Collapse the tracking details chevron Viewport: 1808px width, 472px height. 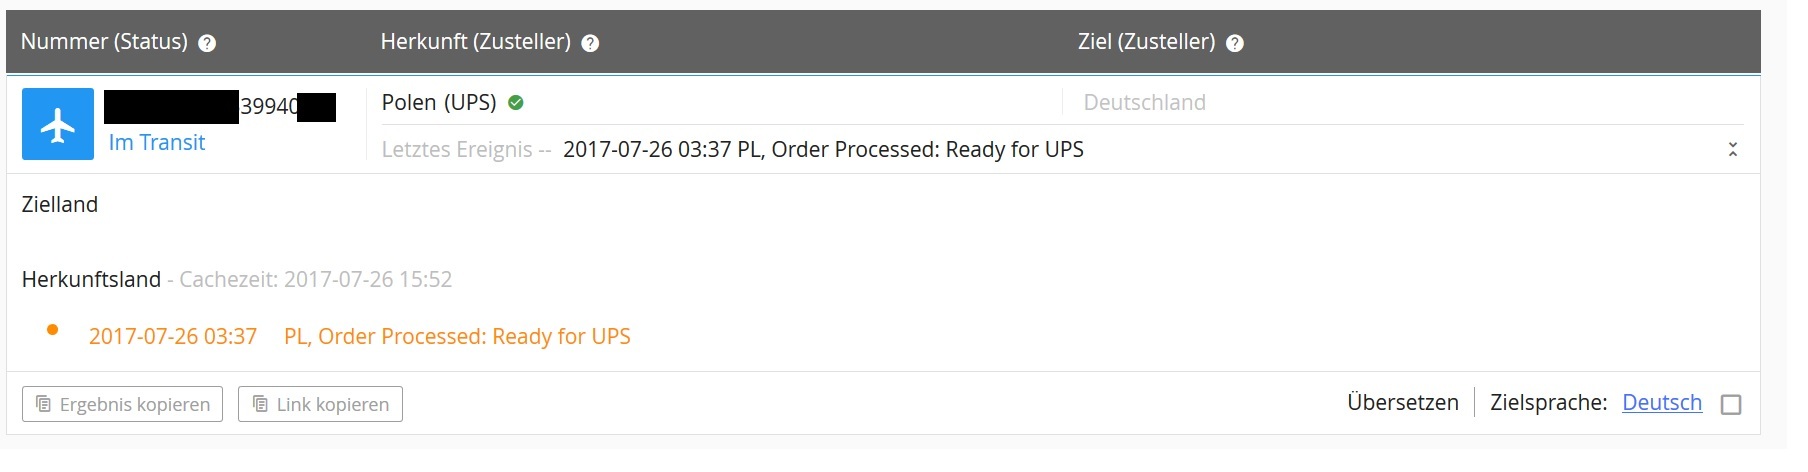coord(1733,149)
